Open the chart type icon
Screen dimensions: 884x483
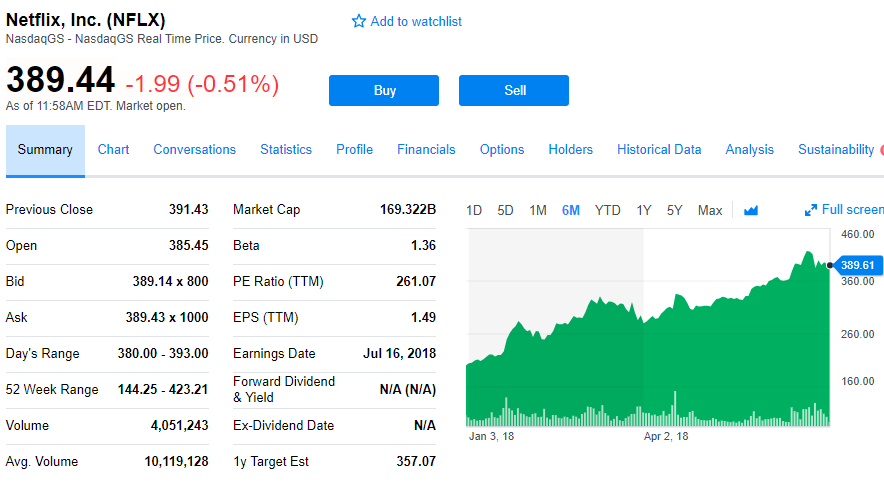pyautogui.click(x=751, y=210)
